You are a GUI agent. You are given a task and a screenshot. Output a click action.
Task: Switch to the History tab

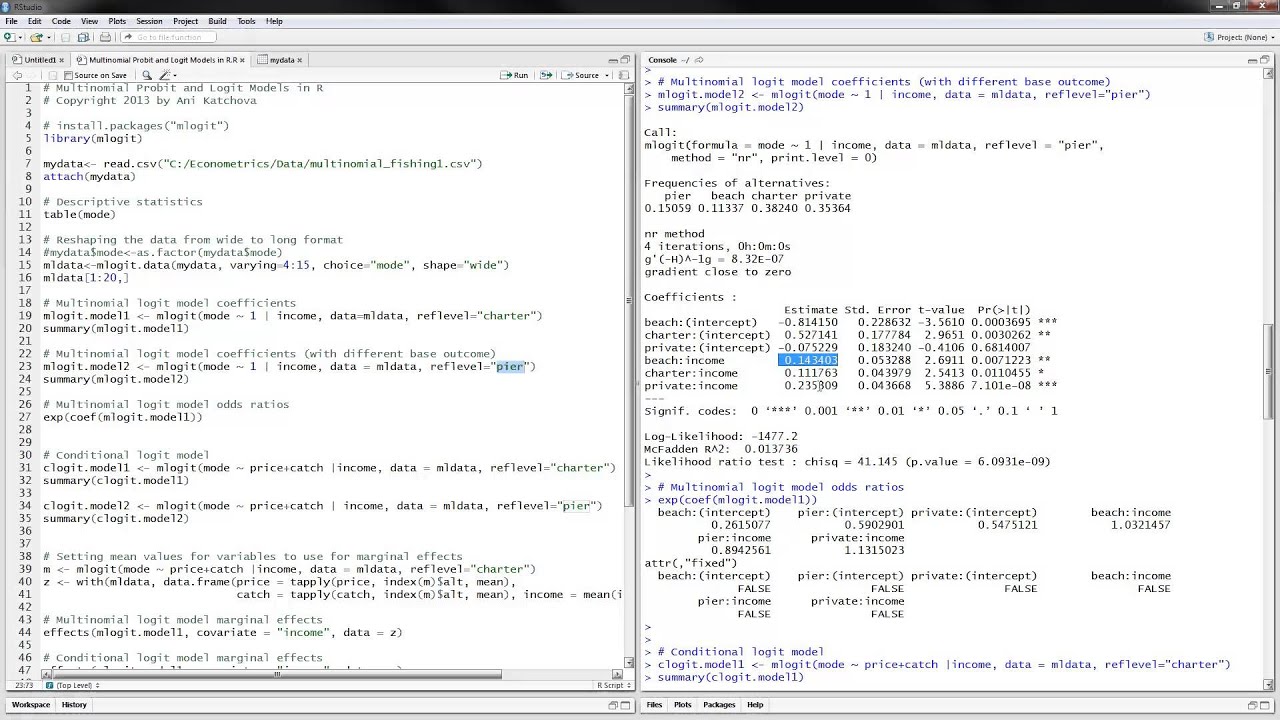pyautogui.click(x=74, y=704)
